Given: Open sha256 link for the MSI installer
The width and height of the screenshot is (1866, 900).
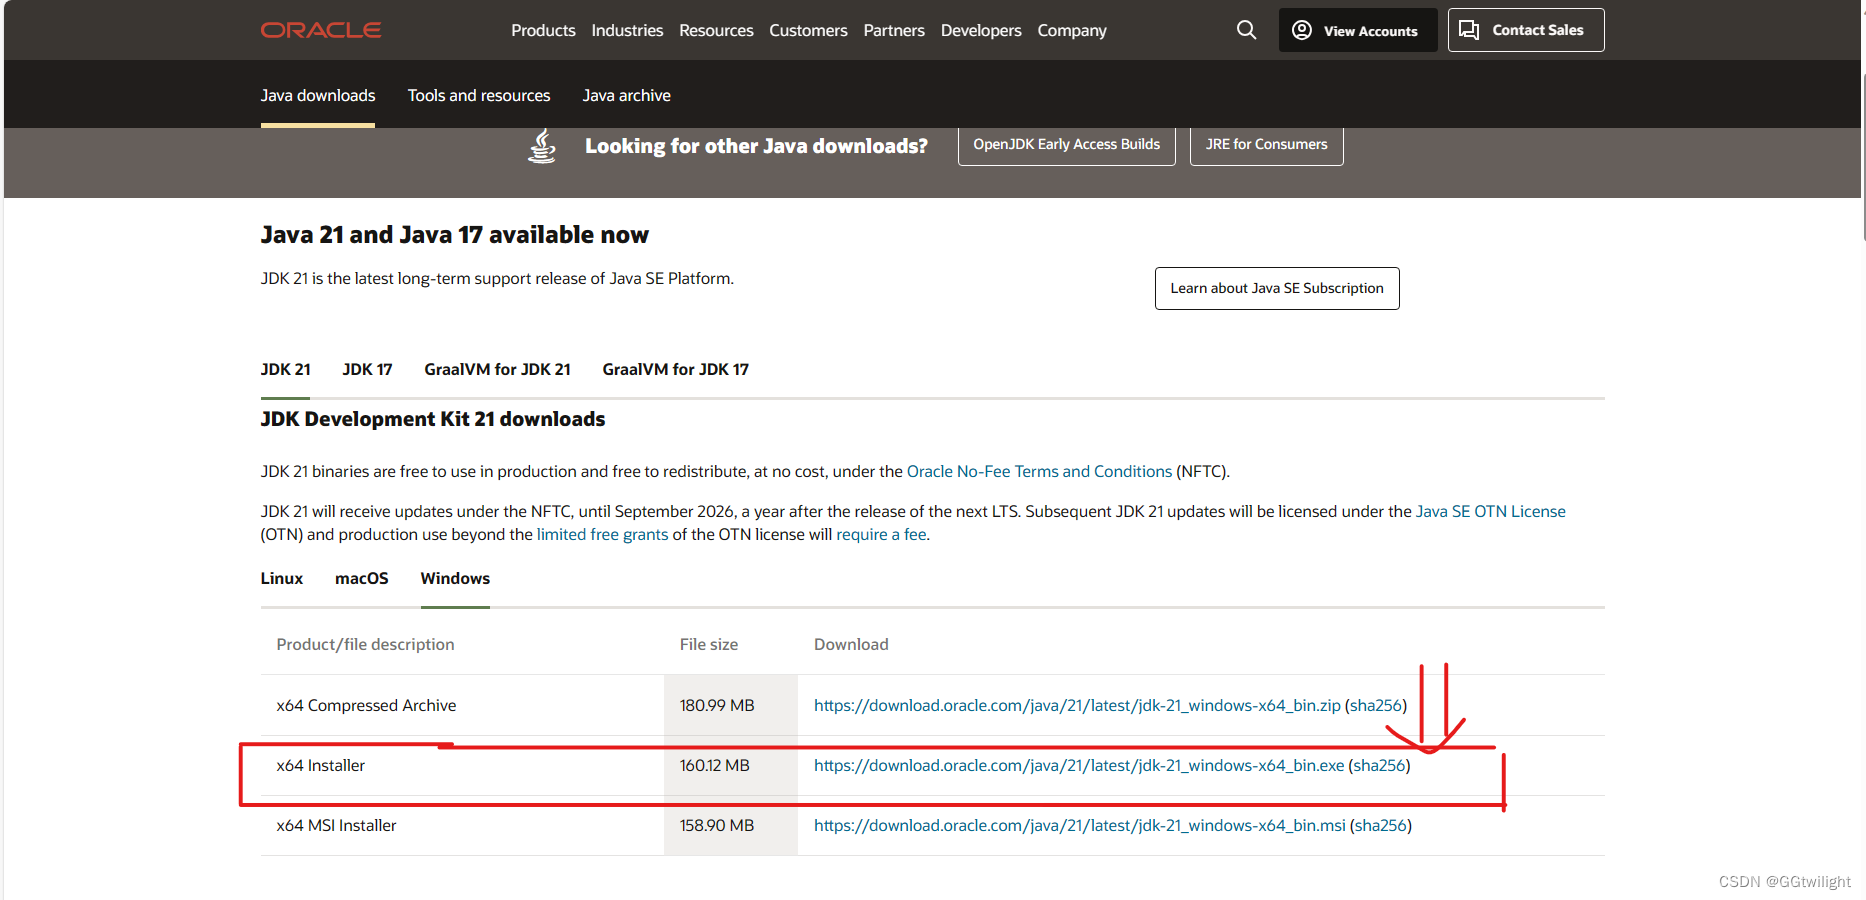Looking at the screenshot, I should (1381, 825).
